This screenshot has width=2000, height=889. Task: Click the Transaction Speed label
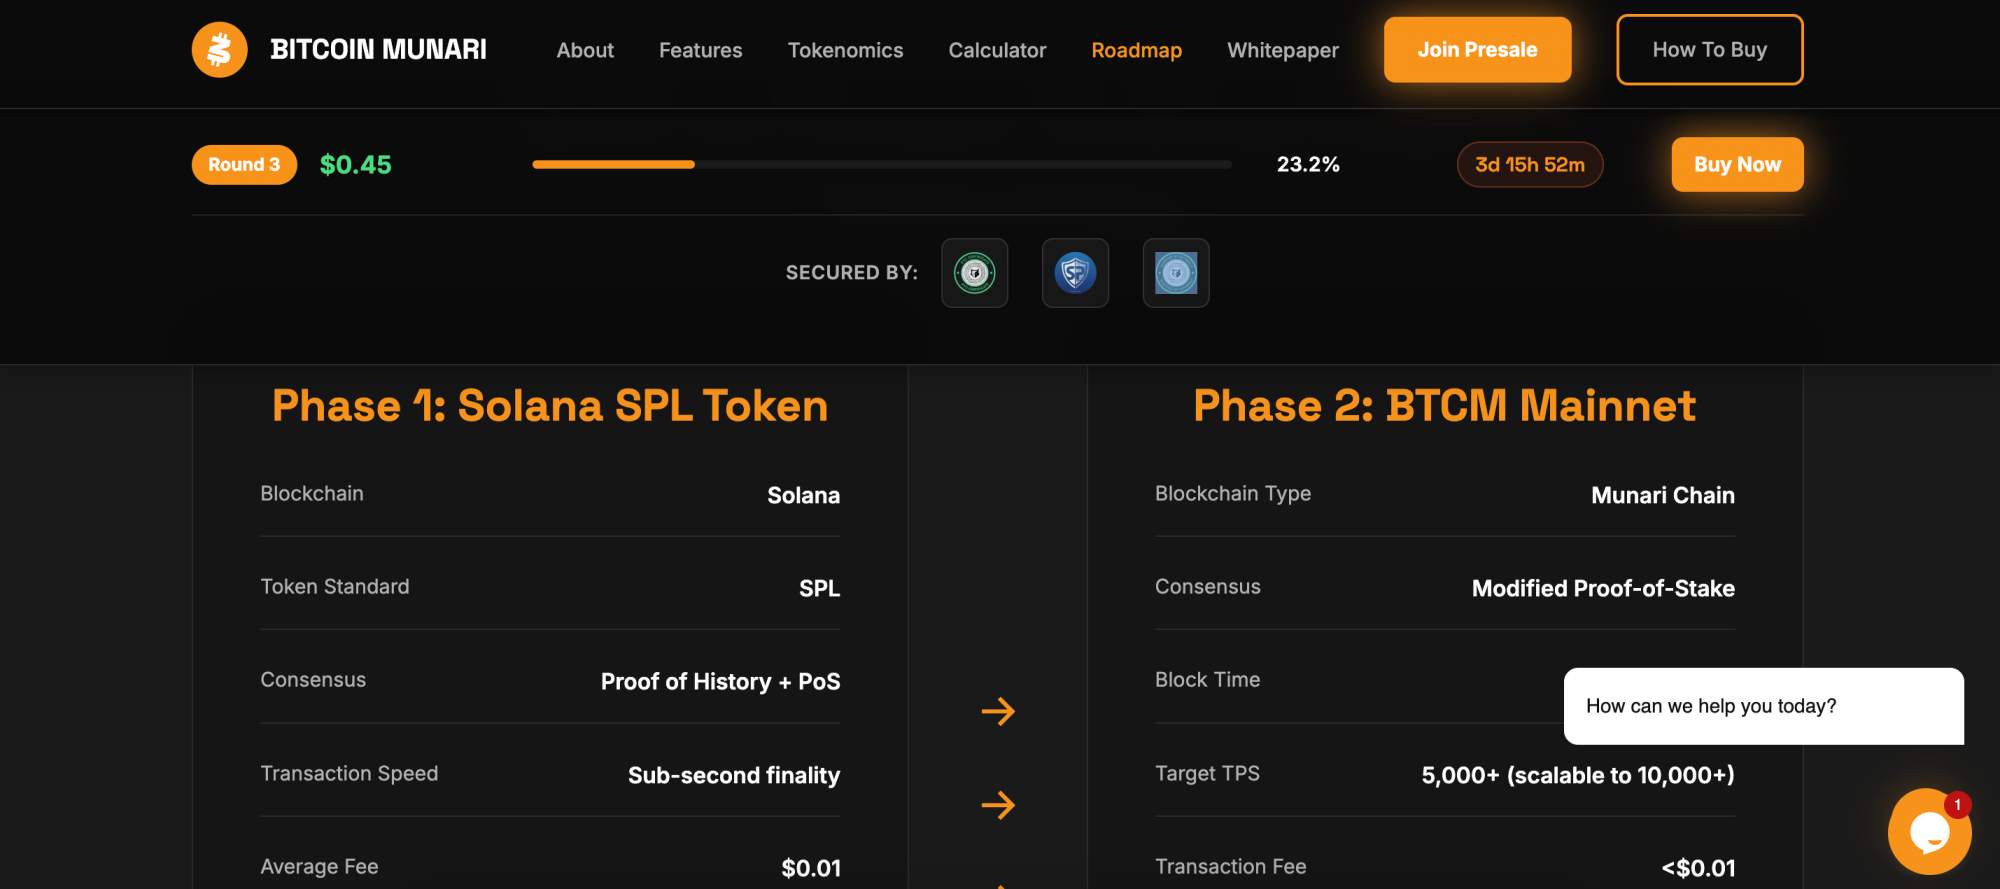(x=349, y=774)
